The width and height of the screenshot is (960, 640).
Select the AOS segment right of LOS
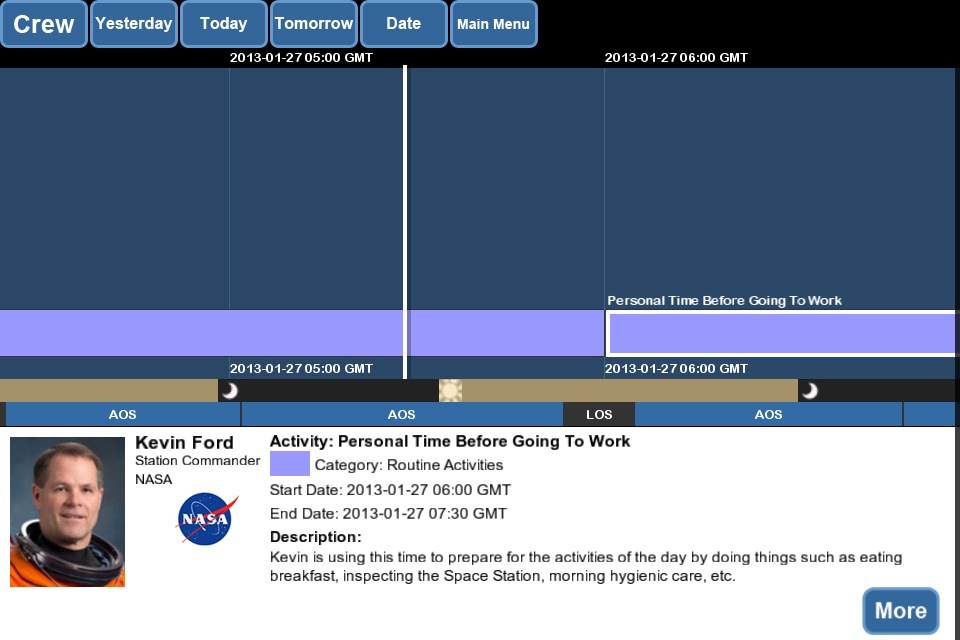coord(768,415)
